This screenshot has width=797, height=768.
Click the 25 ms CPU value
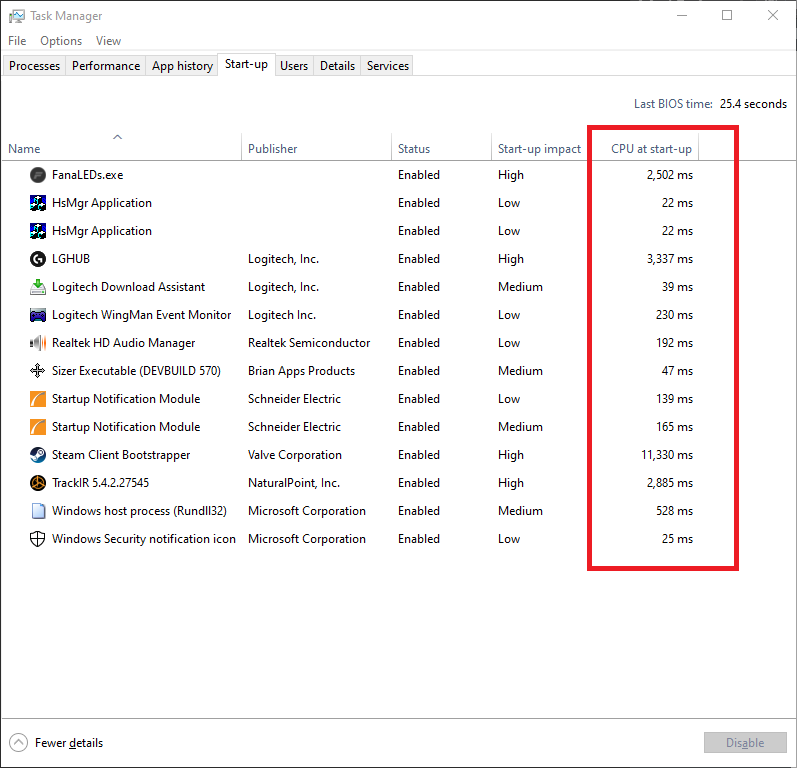[x=677, y=539]
